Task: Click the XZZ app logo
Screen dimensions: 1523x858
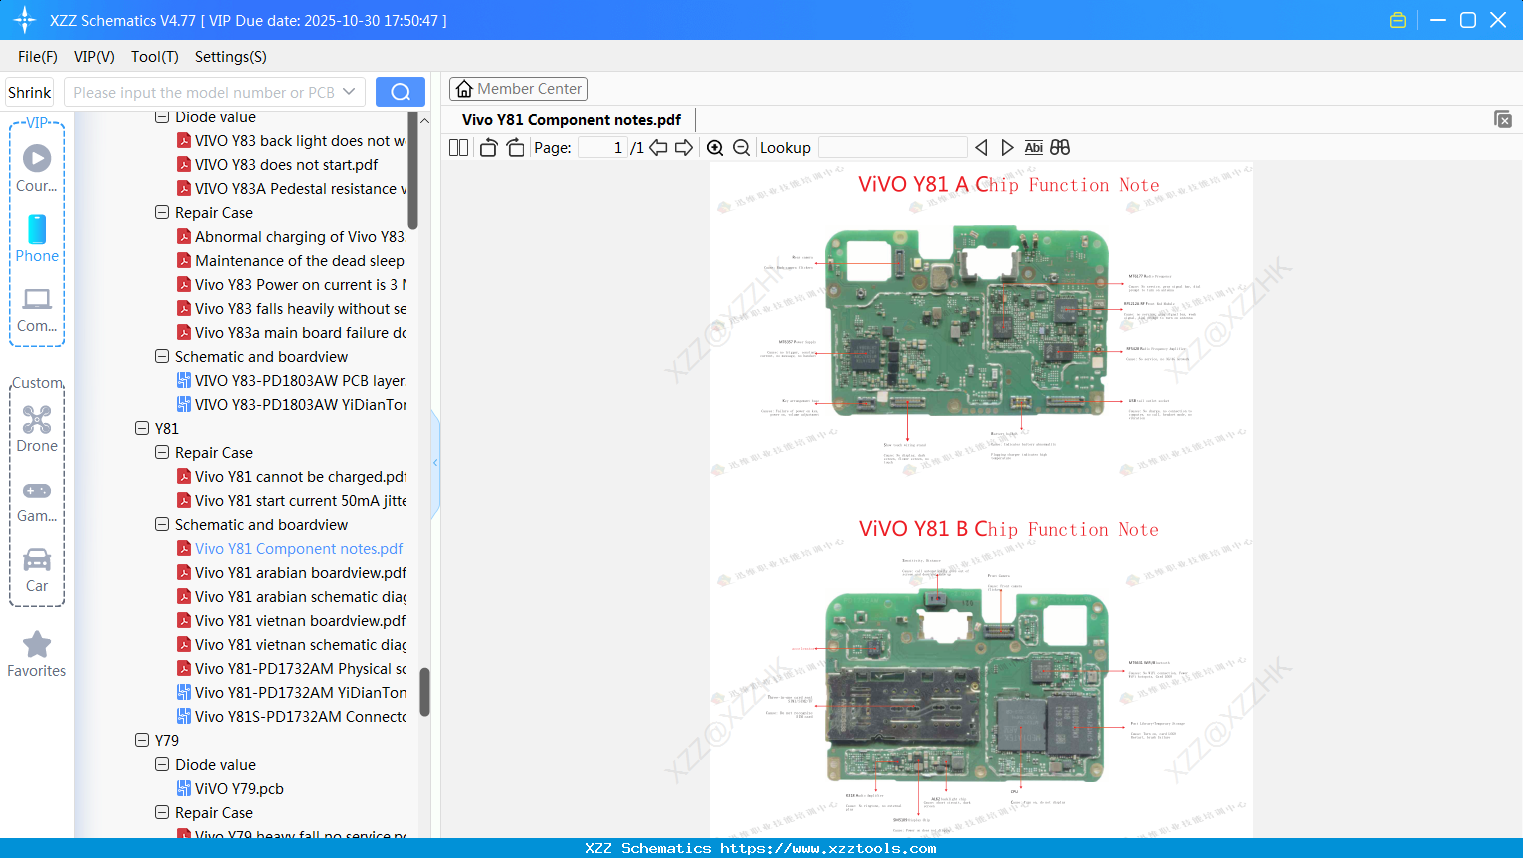Action: (x=24, y=20)
